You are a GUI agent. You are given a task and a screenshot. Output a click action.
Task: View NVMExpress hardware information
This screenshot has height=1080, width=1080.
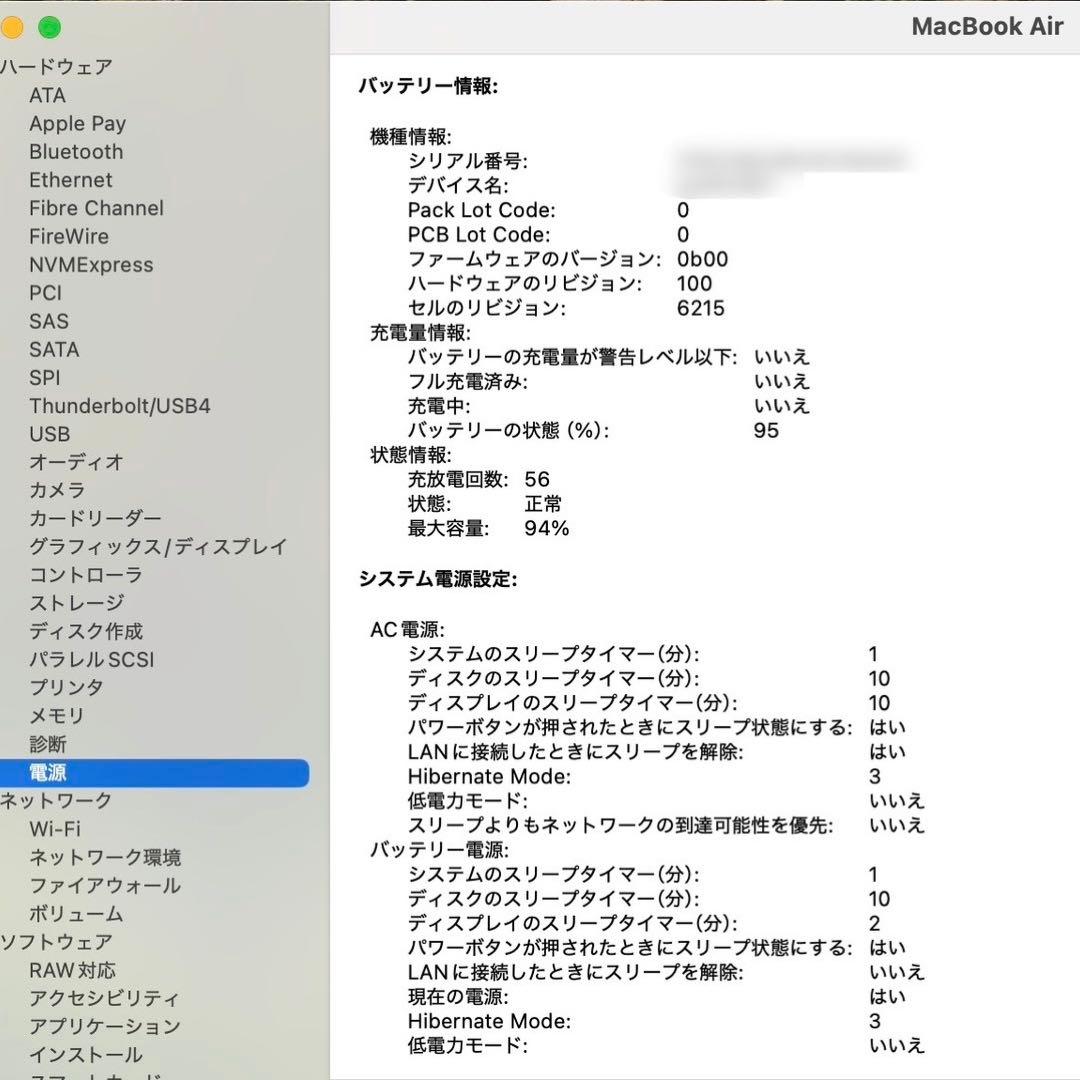tap(92, 265)
